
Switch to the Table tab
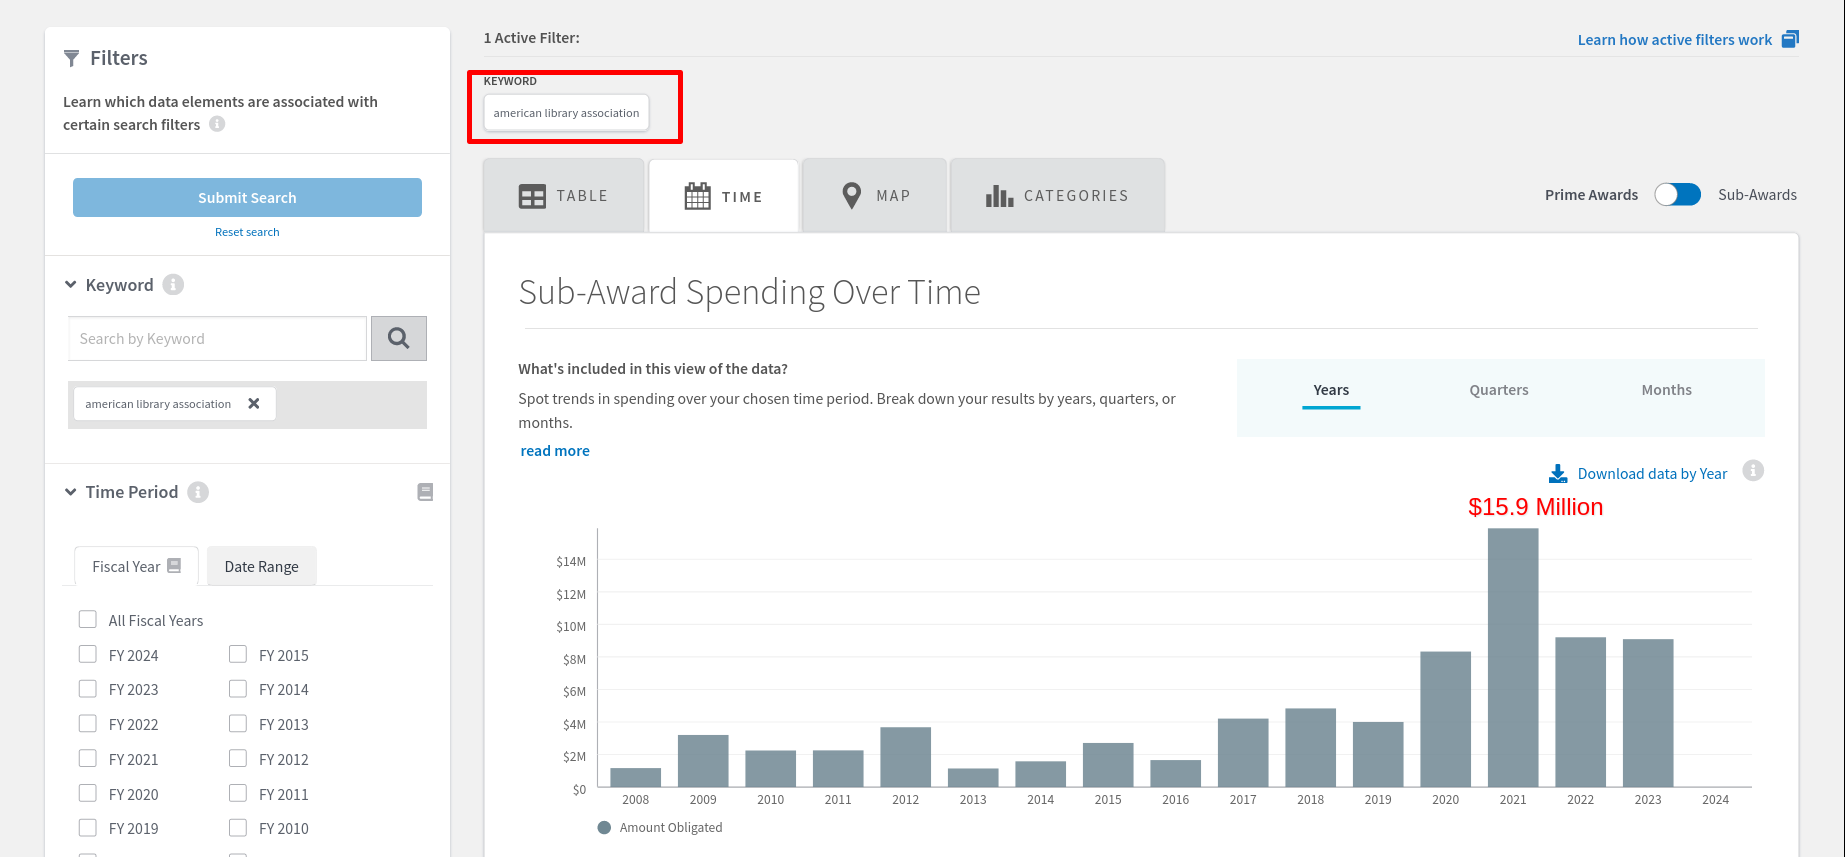click(x=564, y=196)
